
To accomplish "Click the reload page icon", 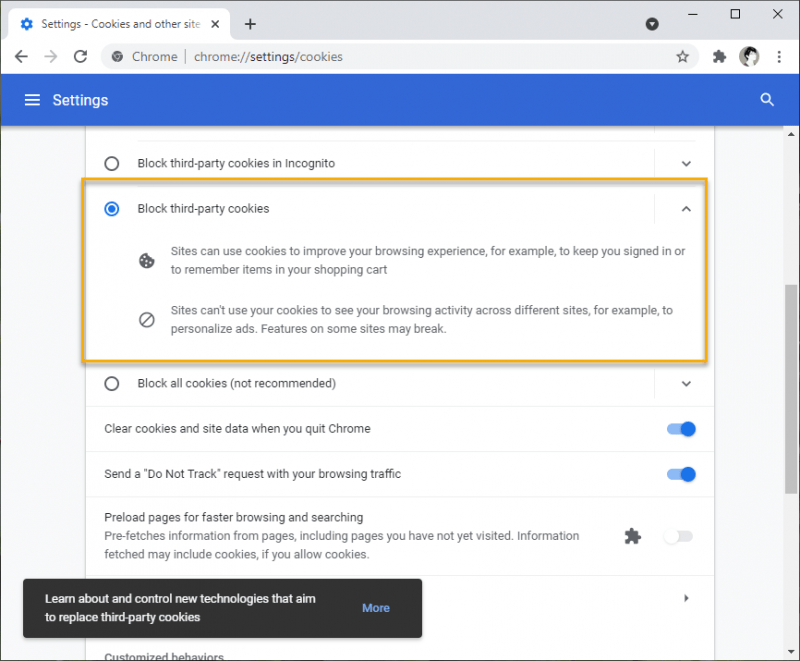I will (x=81, y=57).
